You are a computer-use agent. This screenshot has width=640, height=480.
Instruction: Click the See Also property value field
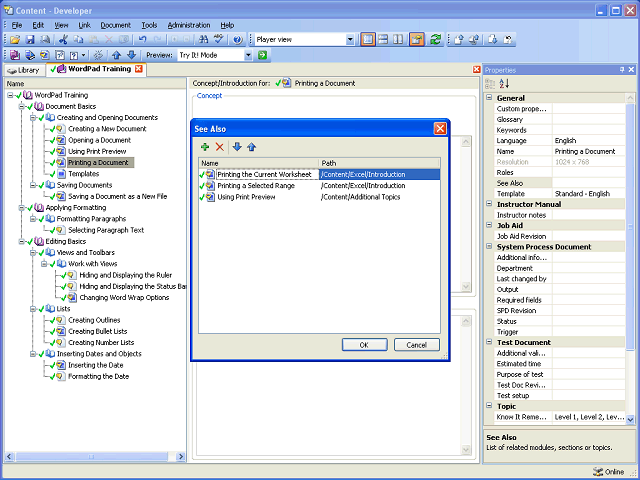589,183
